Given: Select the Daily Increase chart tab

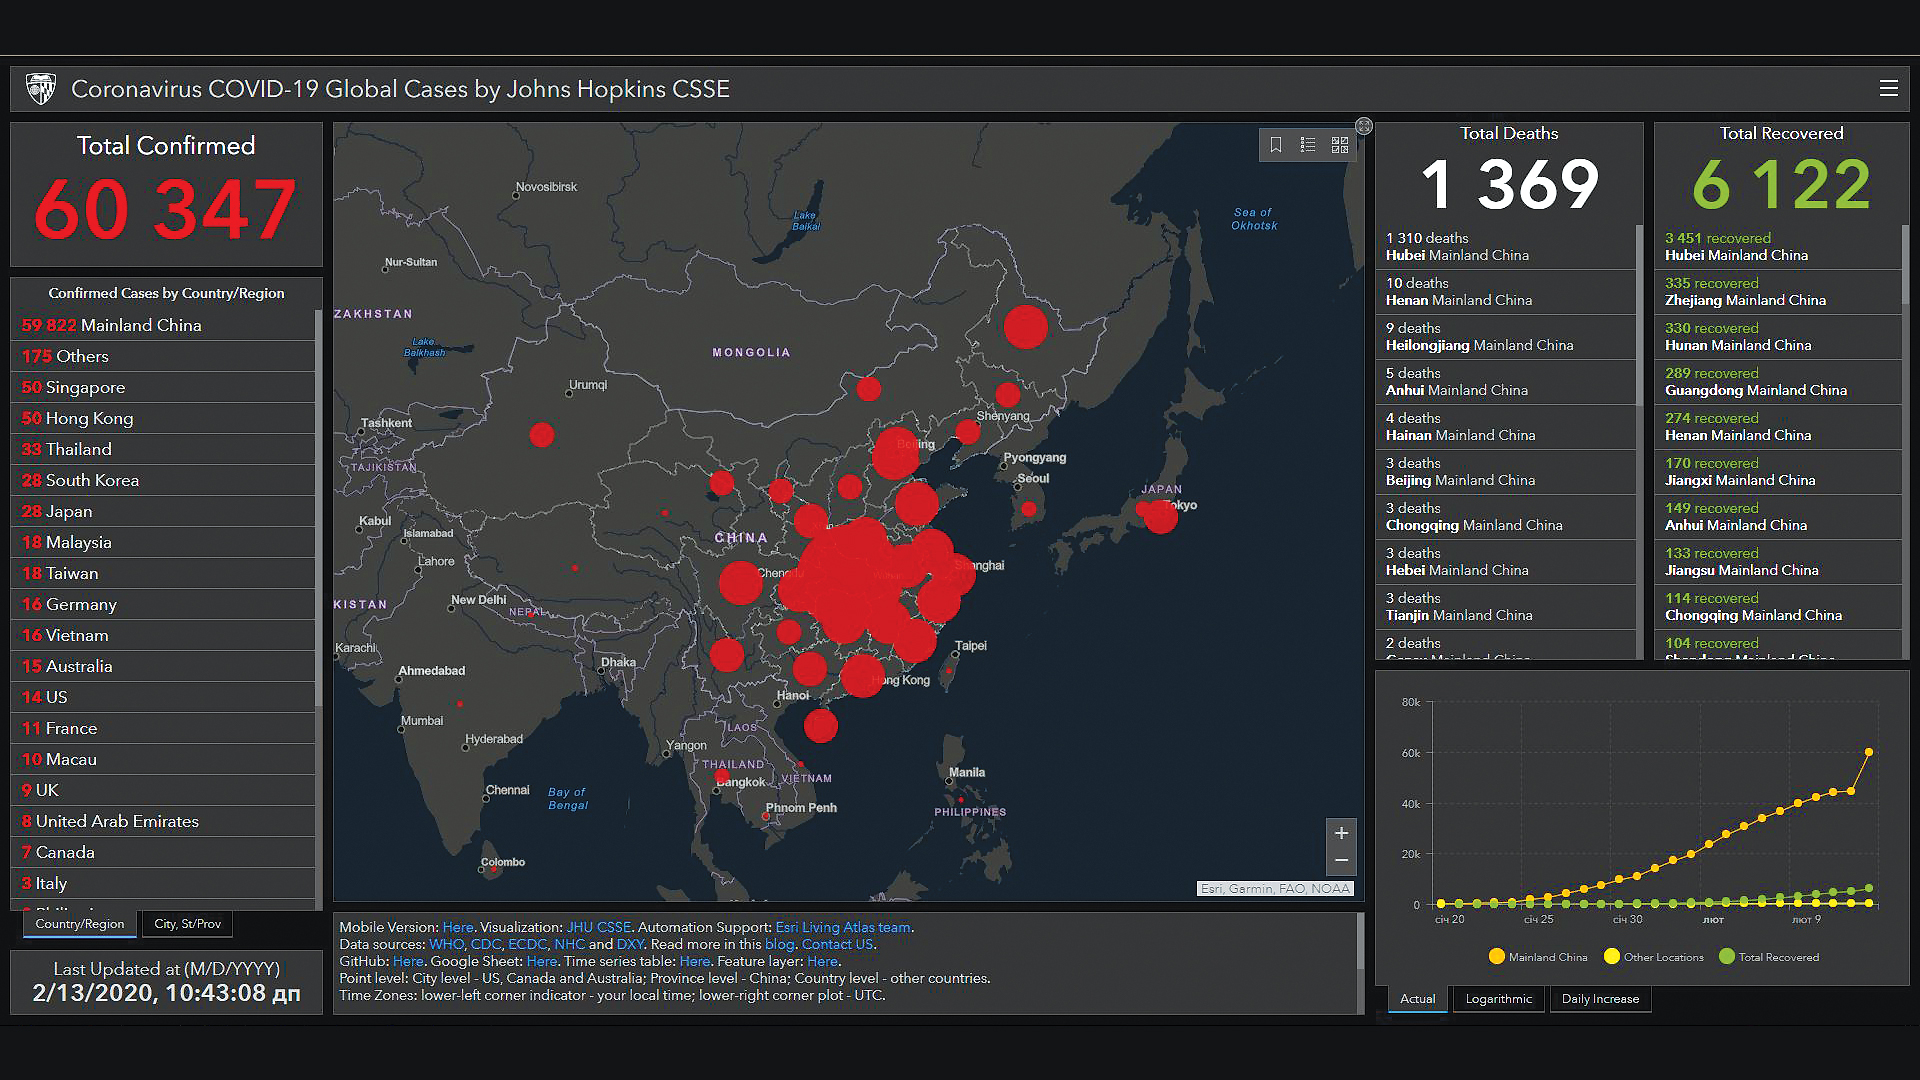Looking at the screenshot, I should (1600, 999).
